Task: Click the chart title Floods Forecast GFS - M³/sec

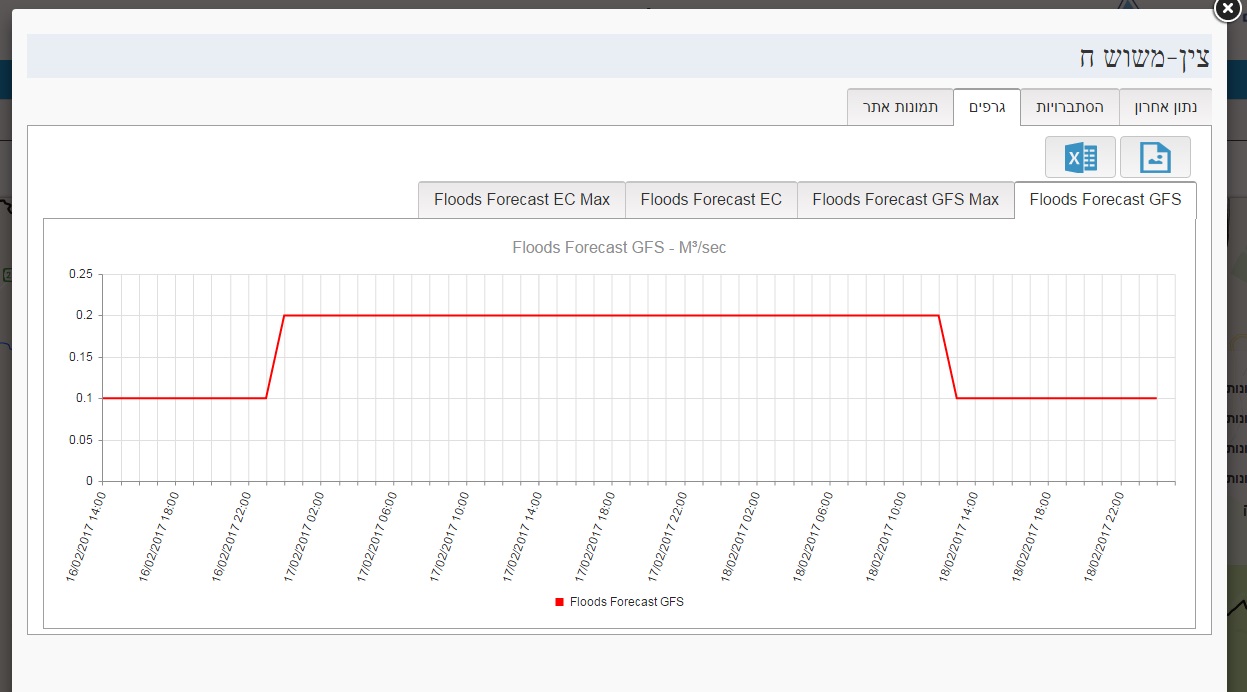Action: [x=619, y=247]
